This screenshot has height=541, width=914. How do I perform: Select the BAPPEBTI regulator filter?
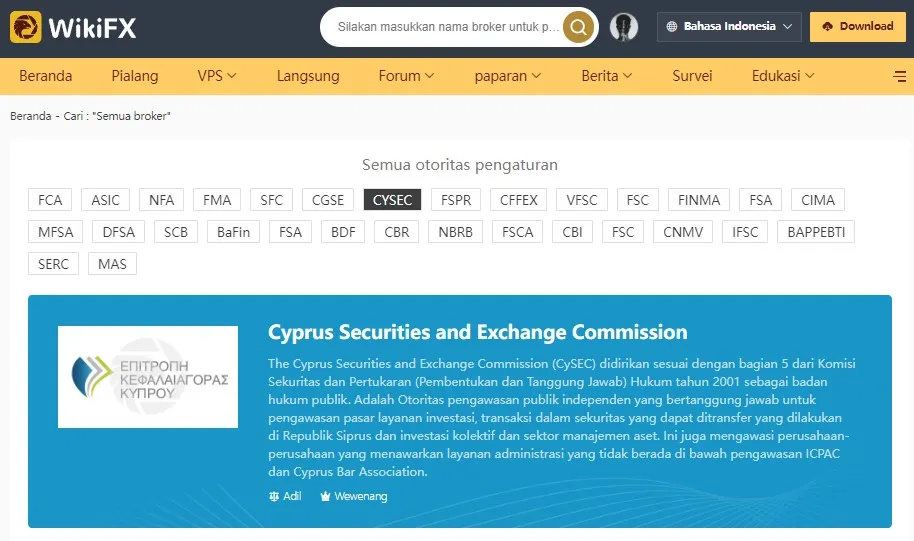[x=816, y=232]
